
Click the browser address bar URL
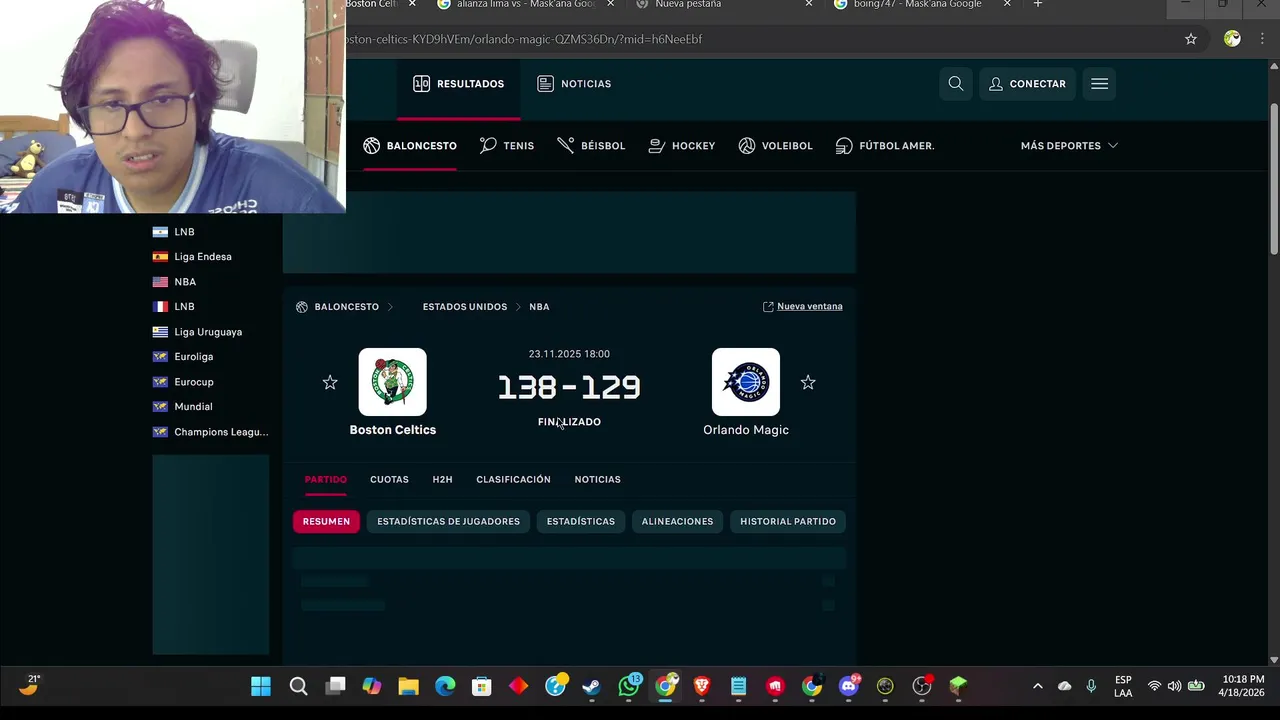coord(524,39)
